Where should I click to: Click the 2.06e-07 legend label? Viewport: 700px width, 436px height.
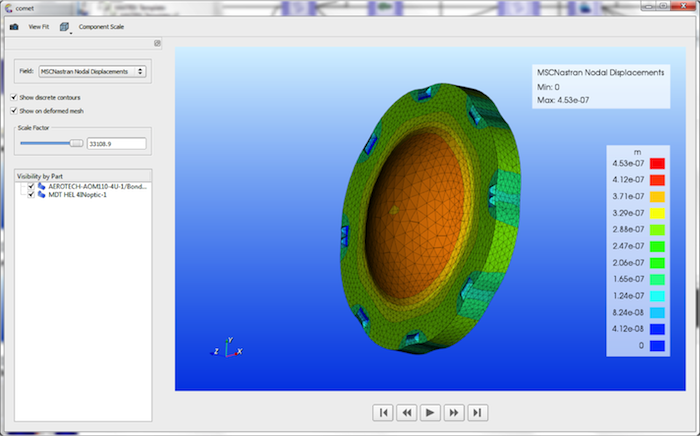point(628,263)
